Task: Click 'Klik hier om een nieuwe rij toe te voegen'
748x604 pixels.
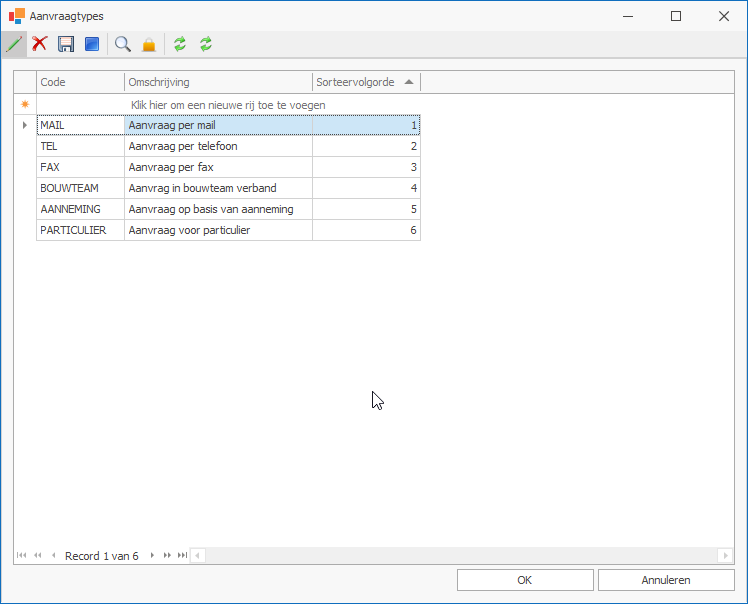Action: [x=228, y=105]
